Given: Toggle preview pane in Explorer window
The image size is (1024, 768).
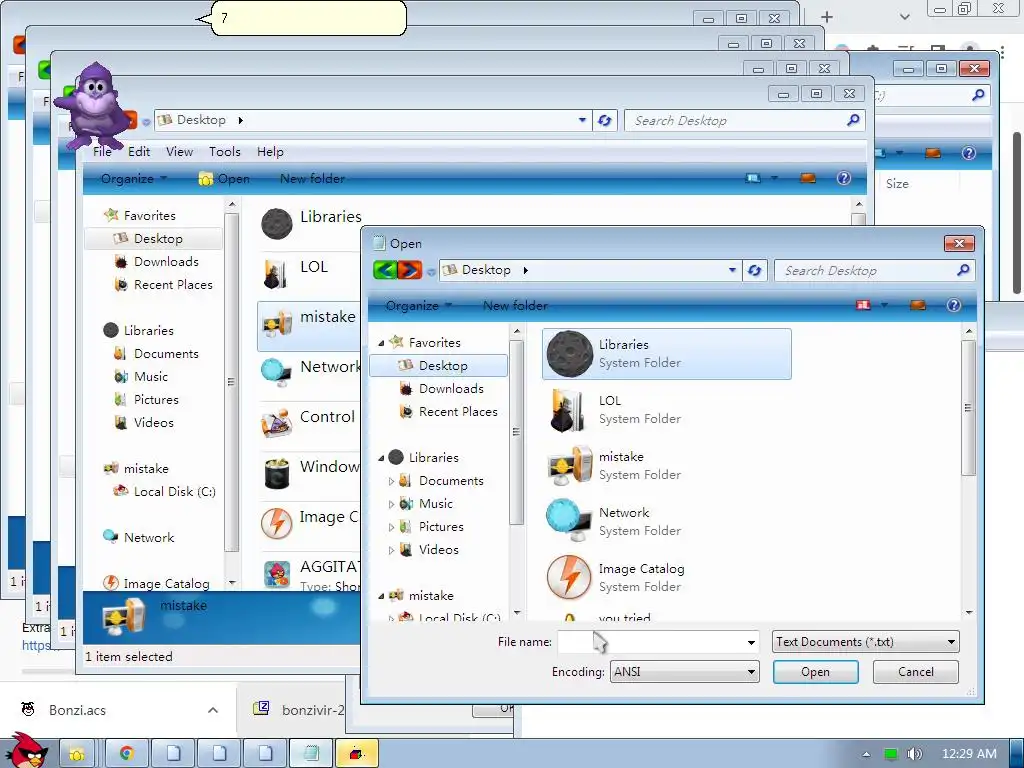Looking at the screenshot, I should 808,178.
